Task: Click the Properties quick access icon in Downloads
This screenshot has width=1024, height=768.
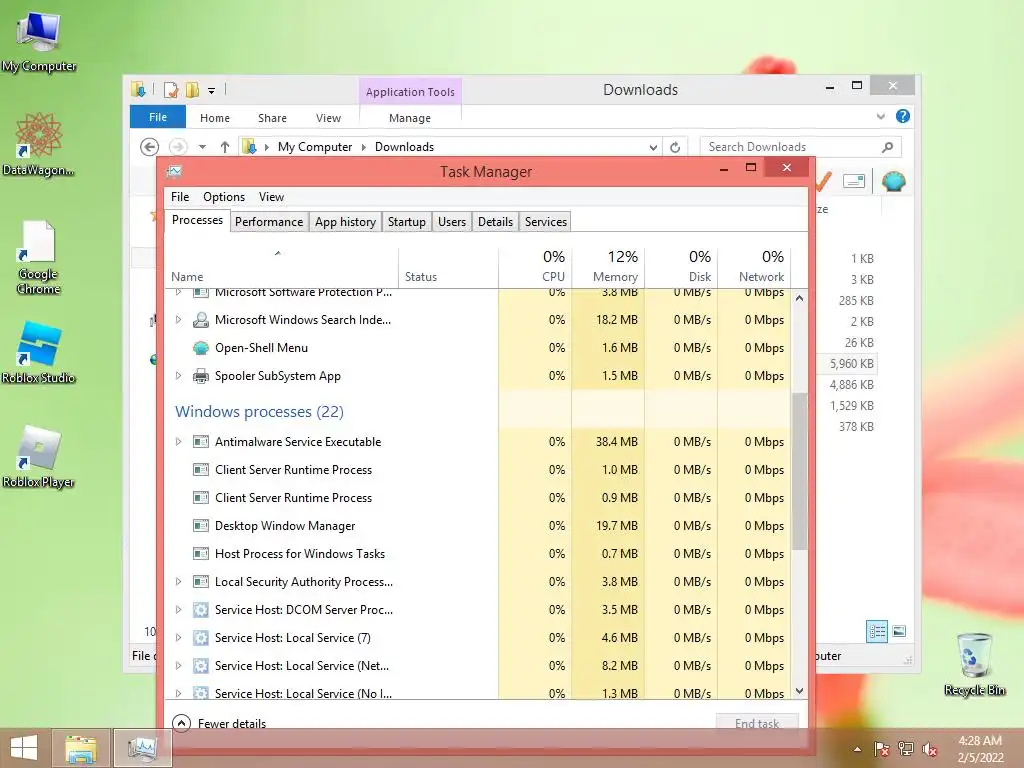Action: point(171,89)
